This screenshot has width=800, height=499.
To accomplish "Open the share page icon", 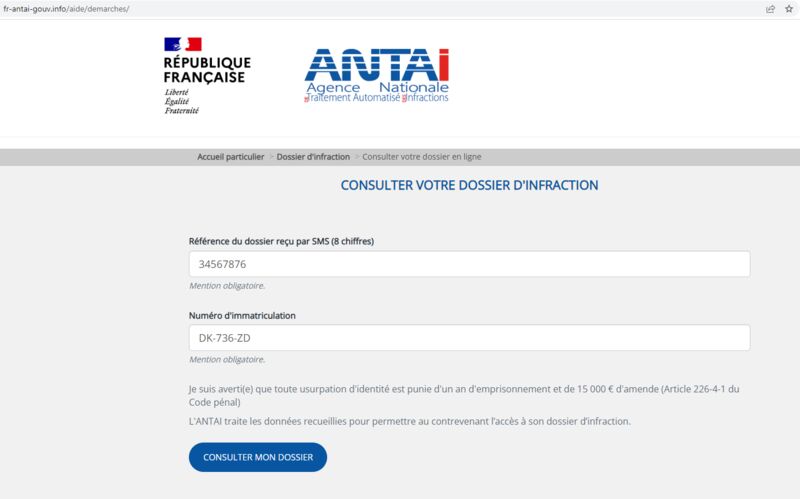I will coord(770,9).
